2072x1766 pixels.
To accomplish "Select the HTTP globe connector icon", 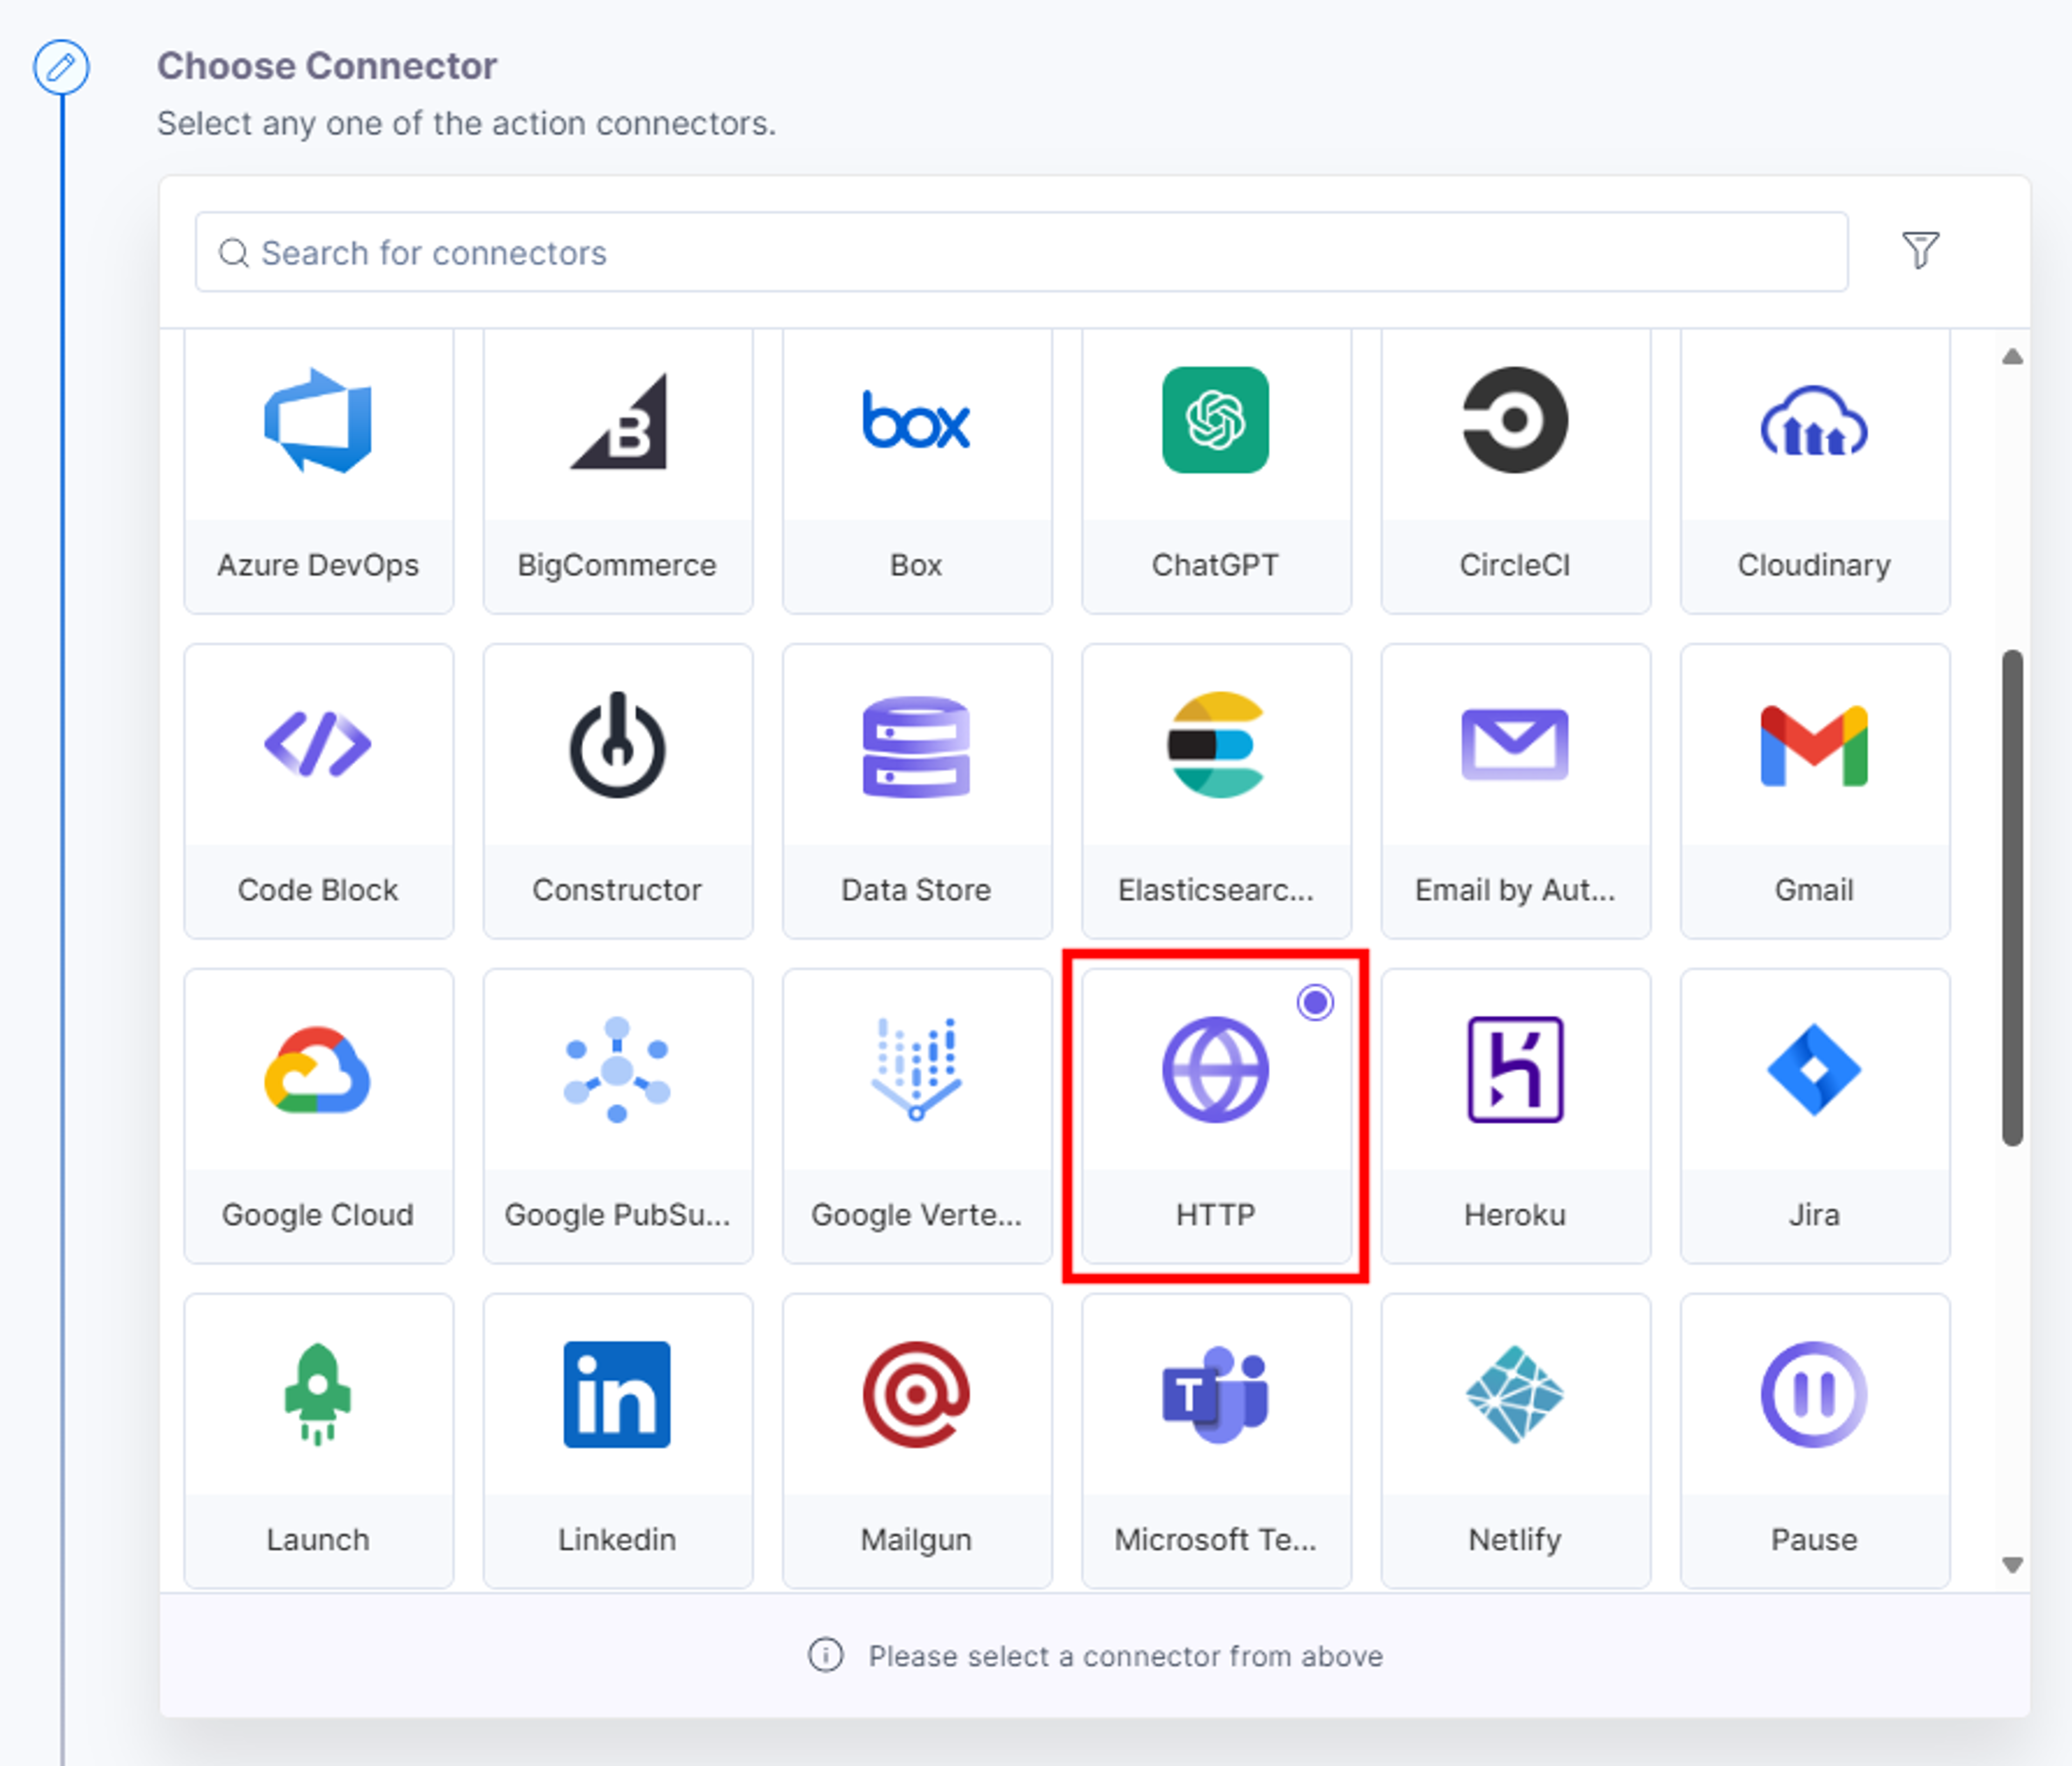I will 1215,1069.
